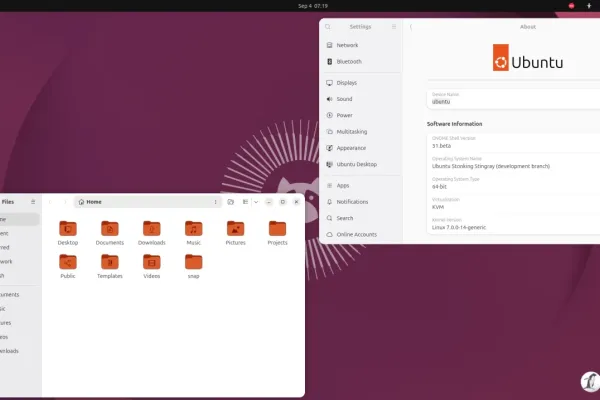Select the highlighted Home entry in Files sidebar

click(19, 219)
